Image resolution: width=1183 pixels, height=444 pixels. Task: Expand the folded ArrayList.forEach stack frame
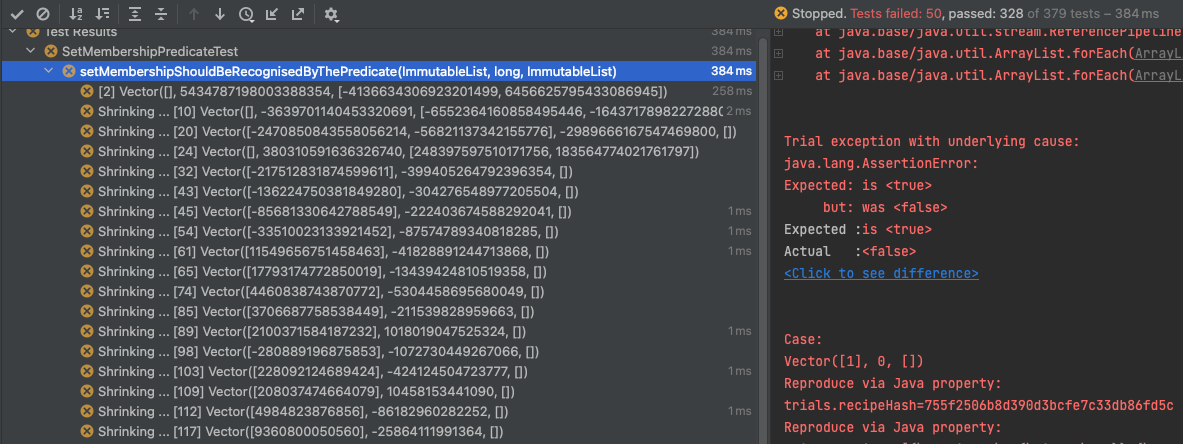coord(779,54)
